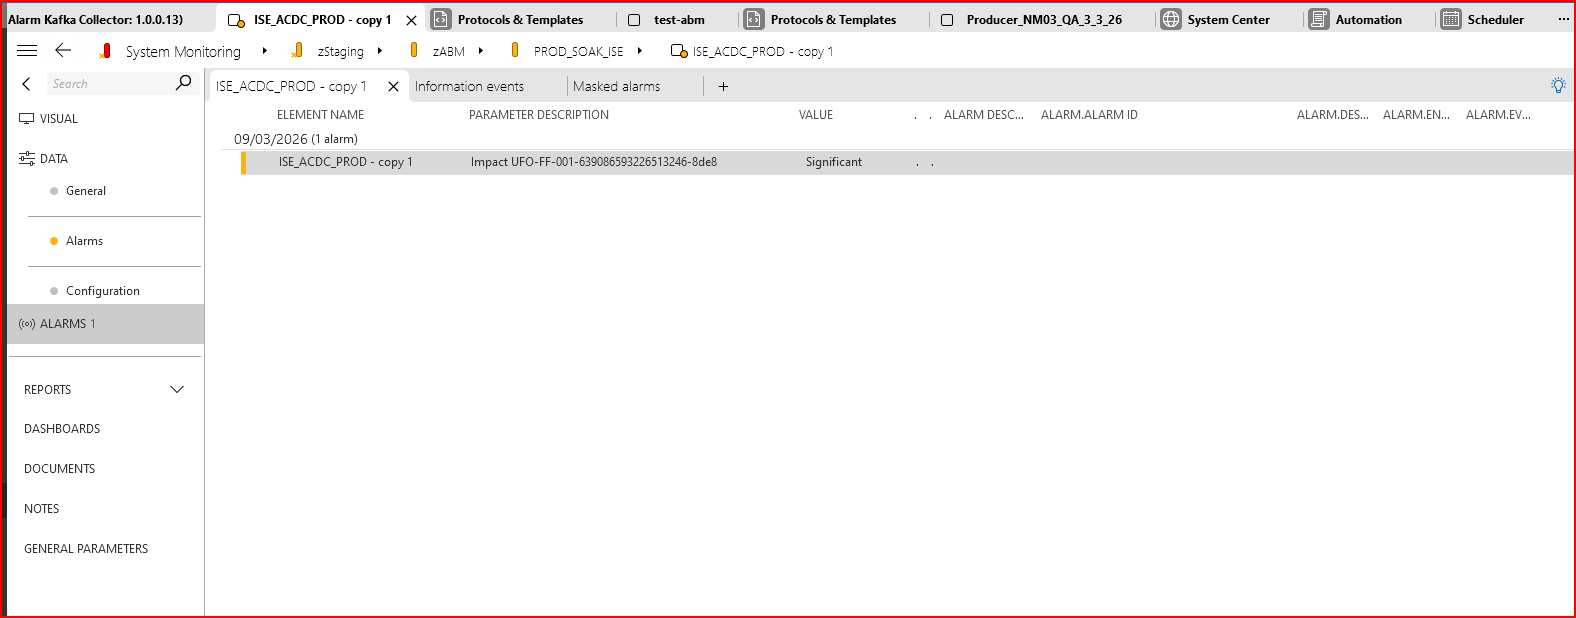1576x618 pixels.
Task: Add a new alarm tab with plus
Action: [x=723, y=87]
